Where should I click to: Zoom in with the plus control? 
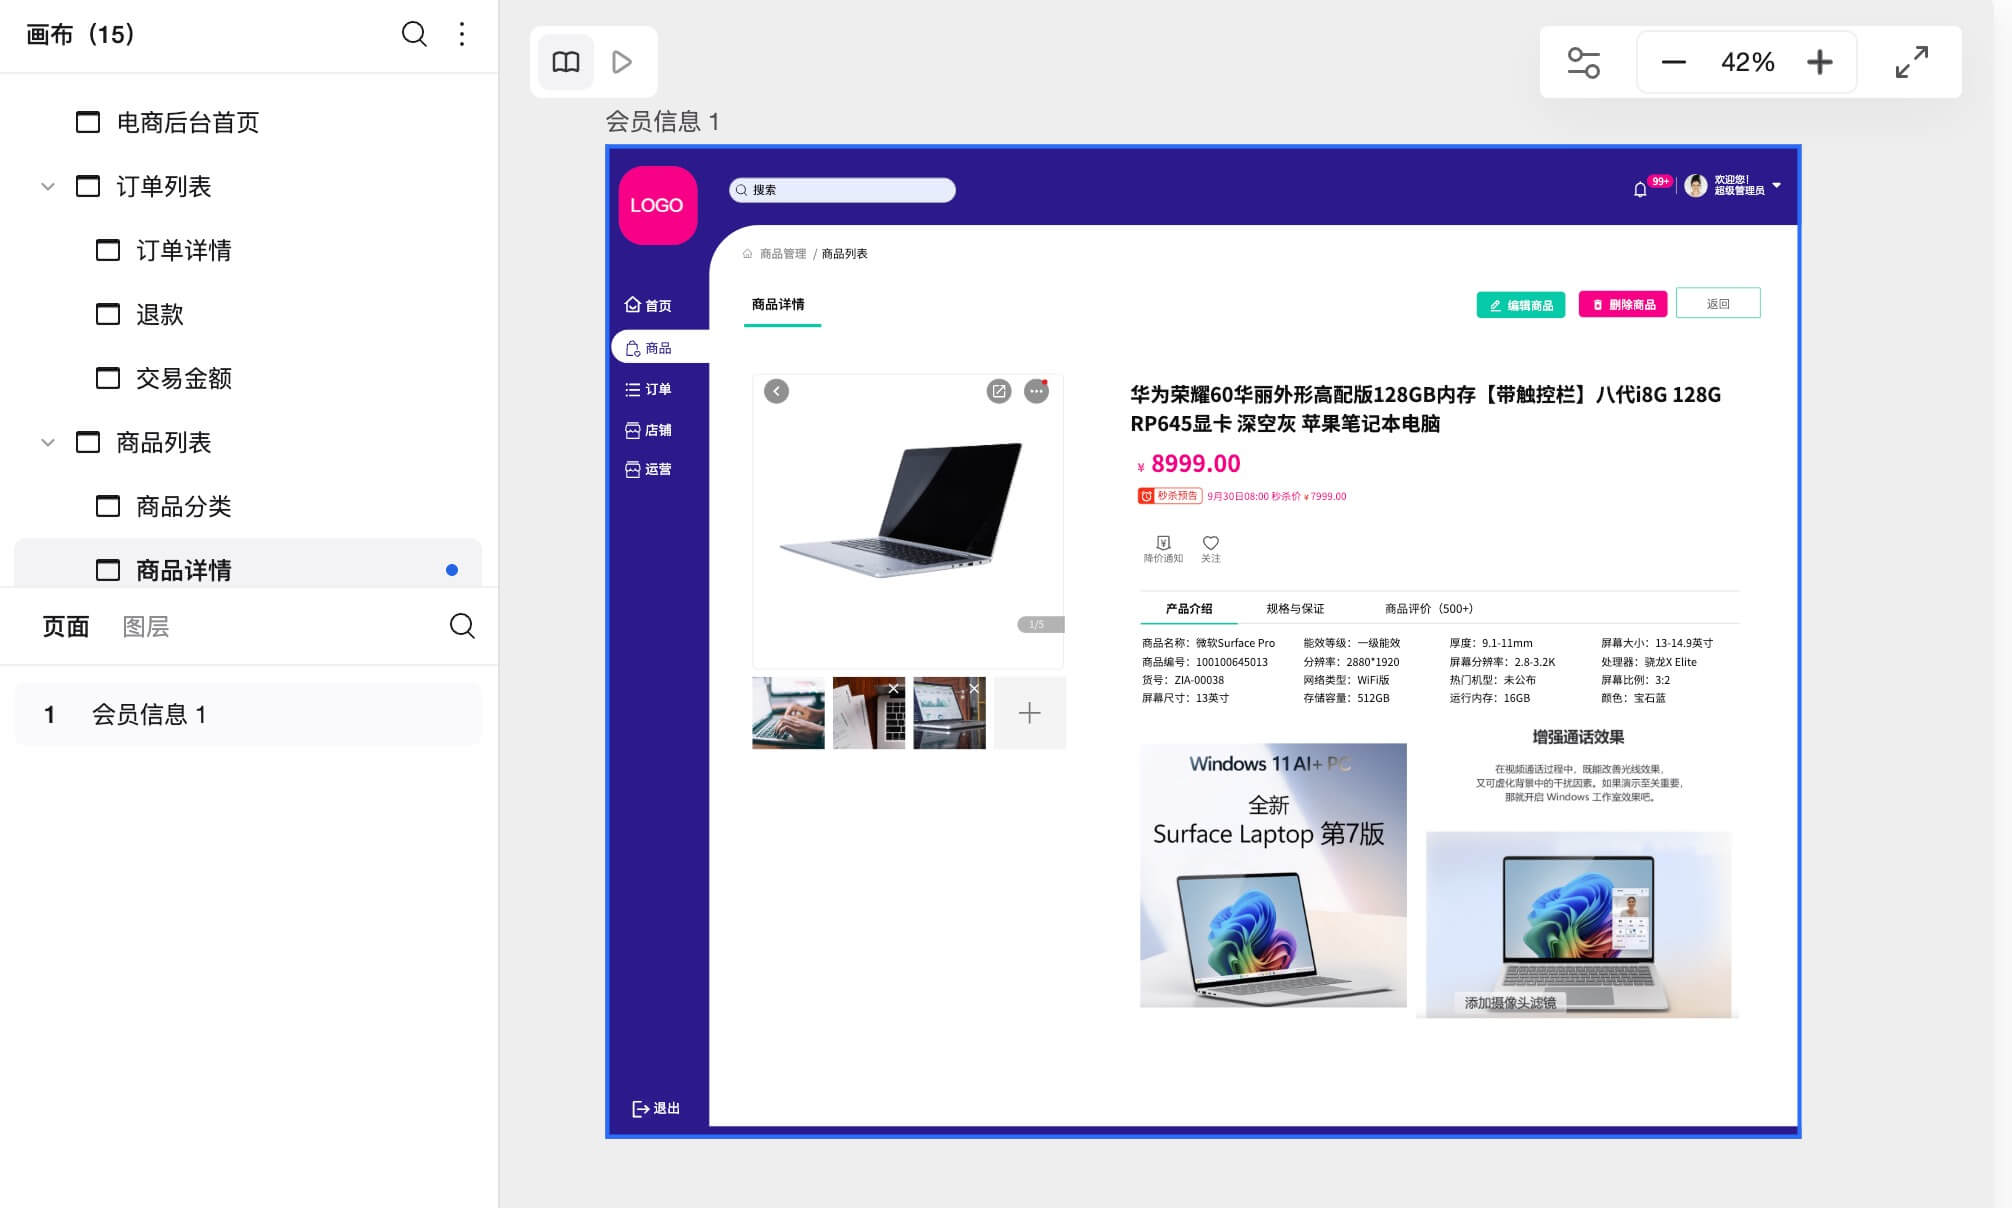click(x=1820, y=61)
